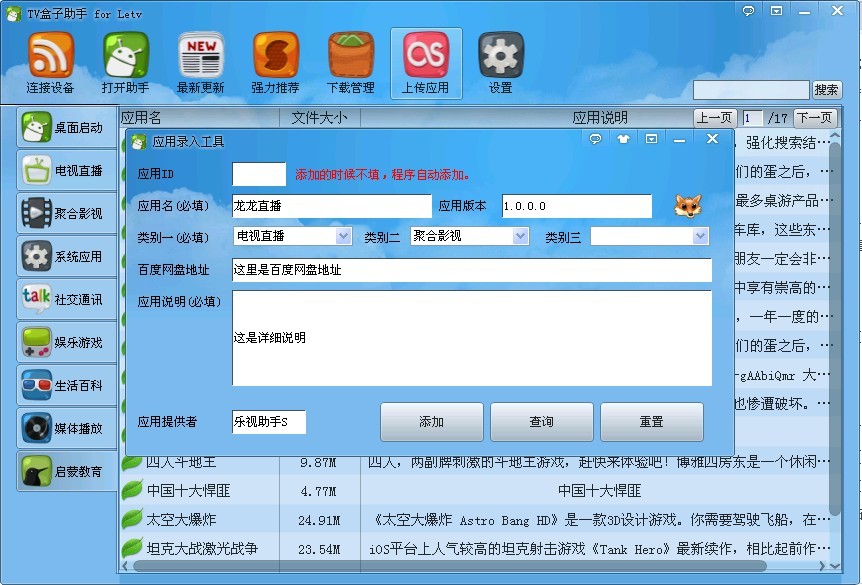Image resolution: width=862 pixels, height=585 pixels.
Task: Click leaf icon beside 中国十大悍匪
Action: (132, 490)
